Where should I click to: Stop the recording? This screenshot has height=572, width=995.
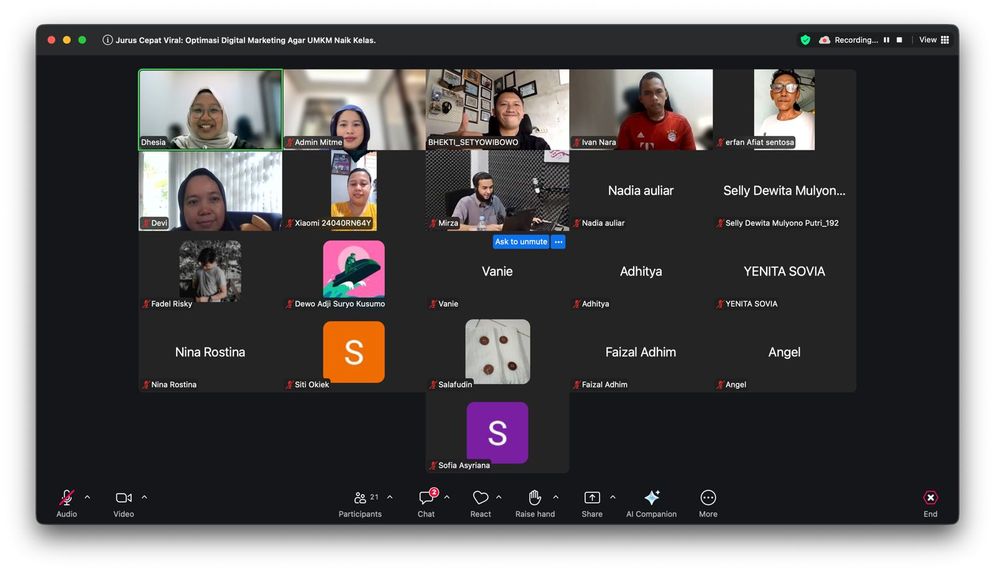[x=899, y=40]
